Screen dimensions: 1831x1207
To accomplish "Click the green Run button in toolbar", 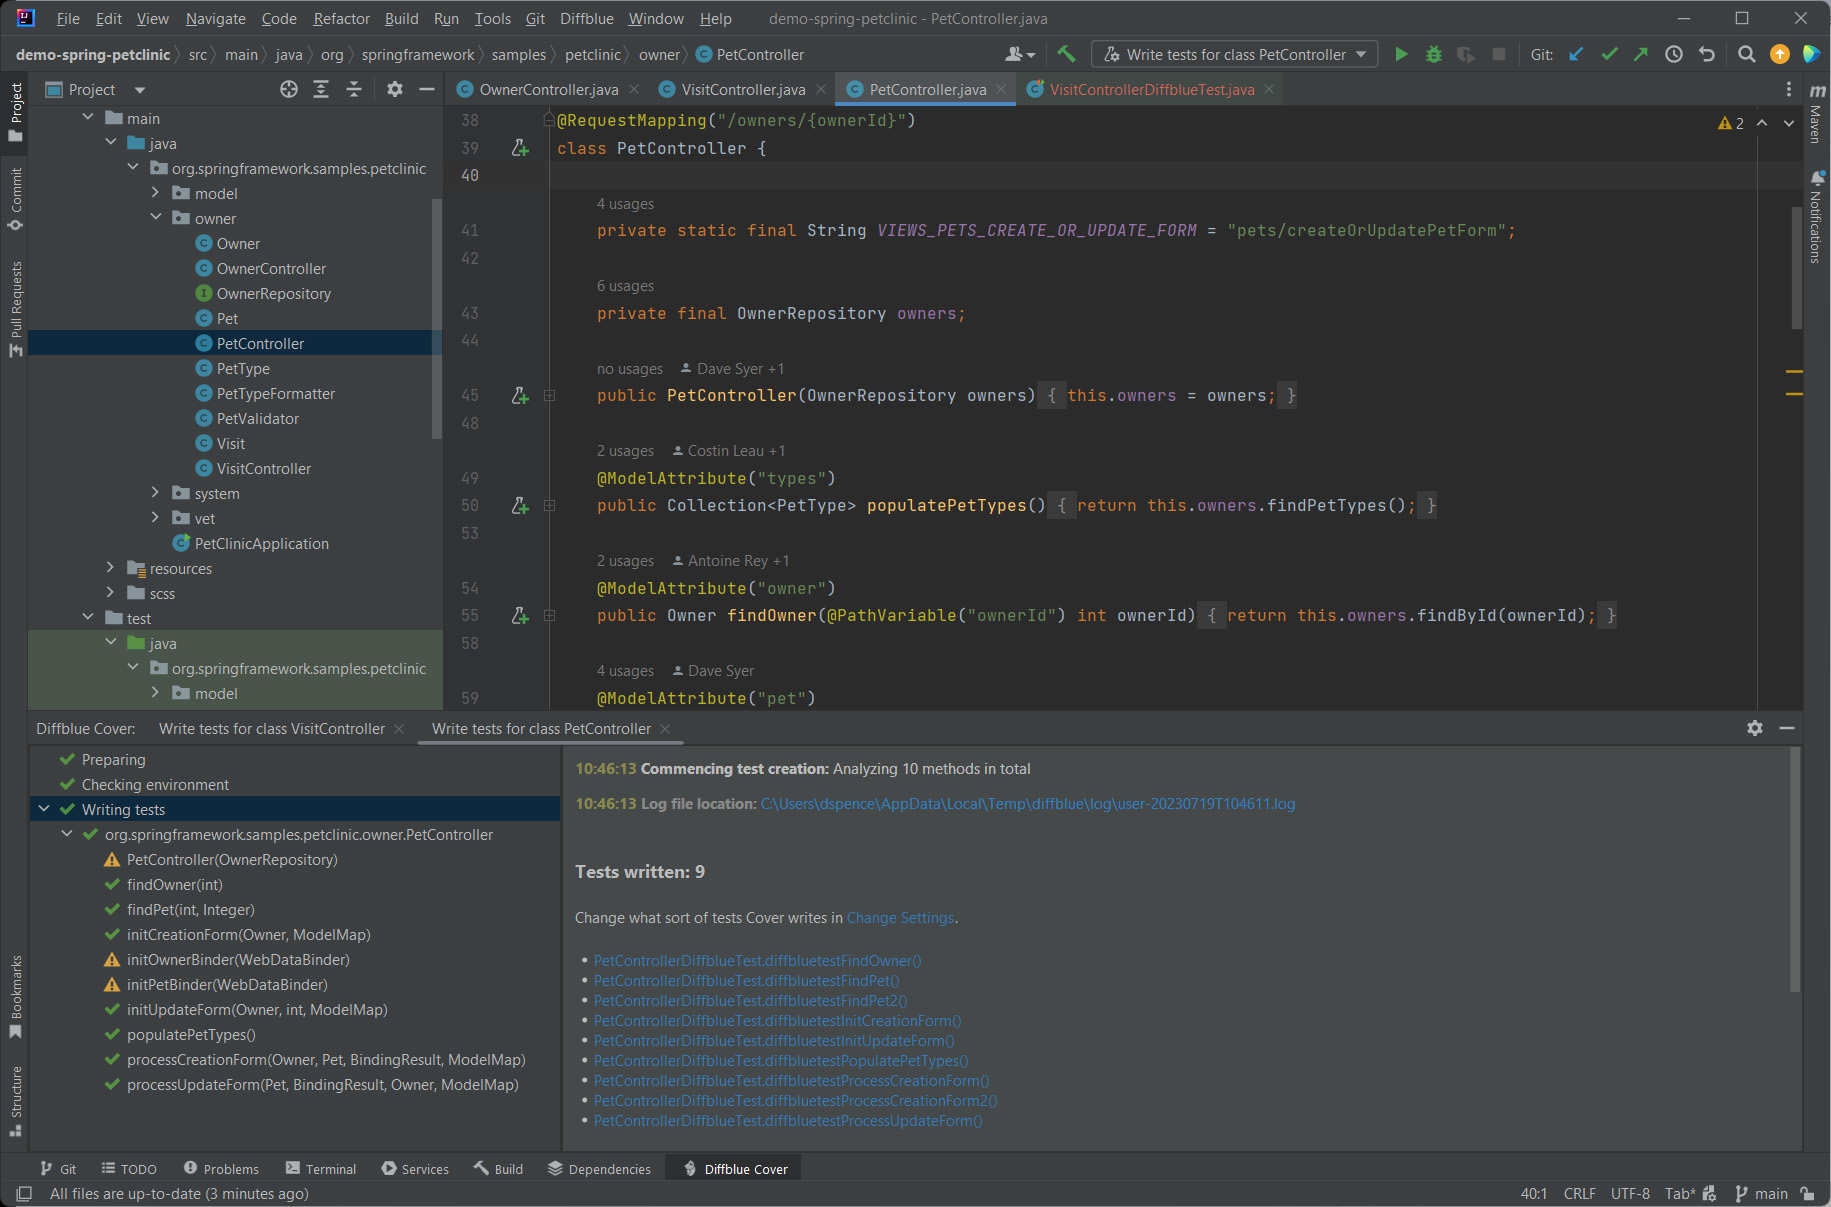I will click(x=1401, y=55).
